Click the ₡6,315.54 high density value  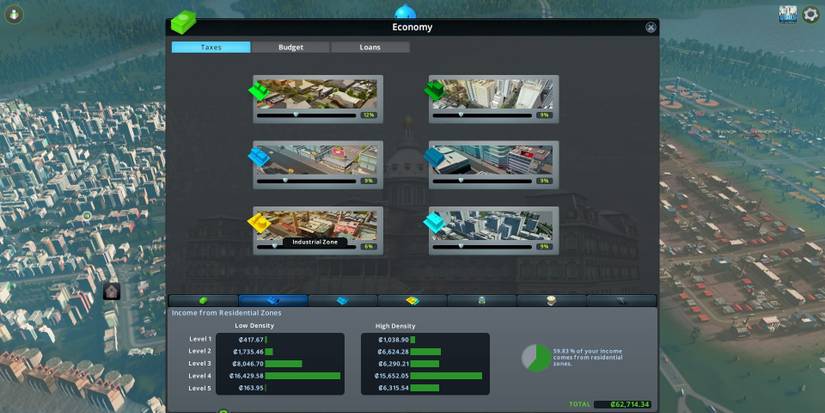pos(393,388)
